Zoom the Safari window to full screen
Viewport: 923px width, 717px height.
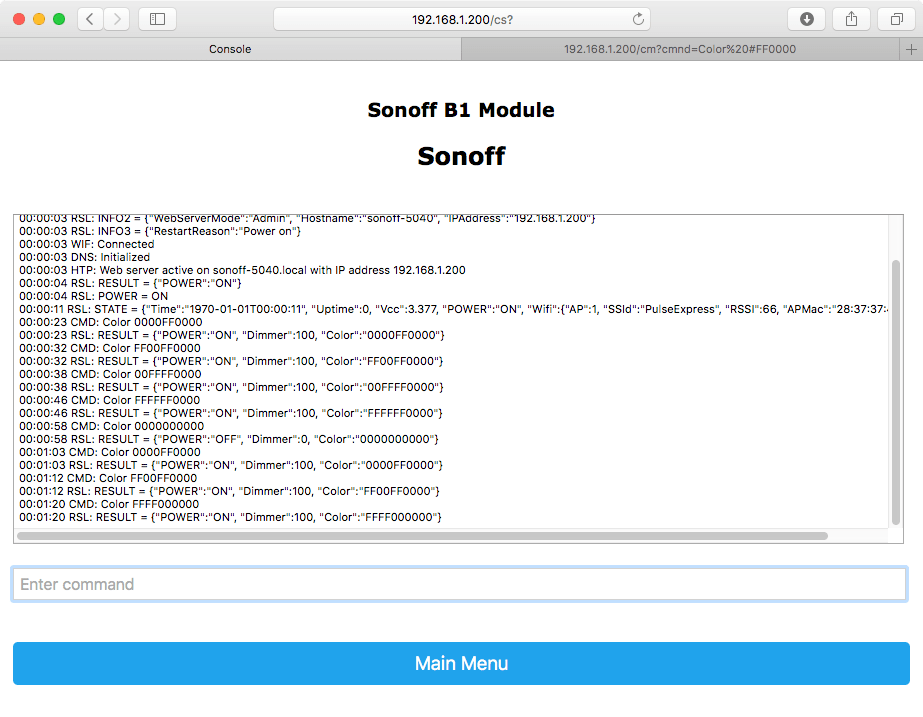point(59,19)
